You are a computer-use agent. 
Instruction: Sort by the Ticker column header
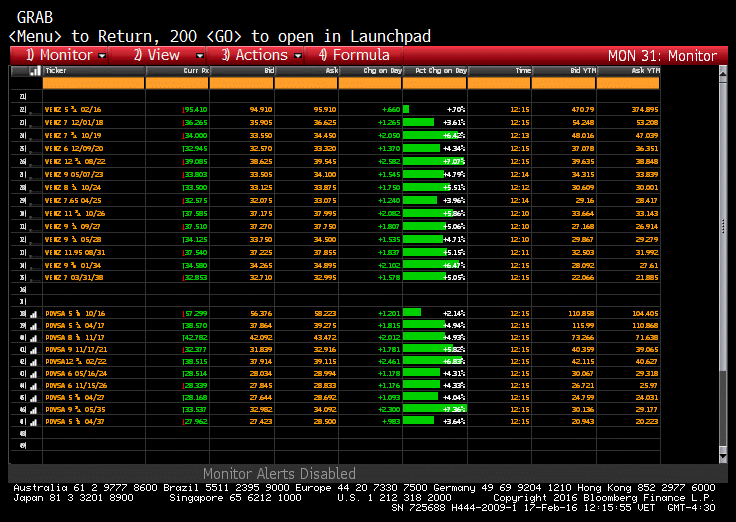pyautogui.click(x=93, y=71)
